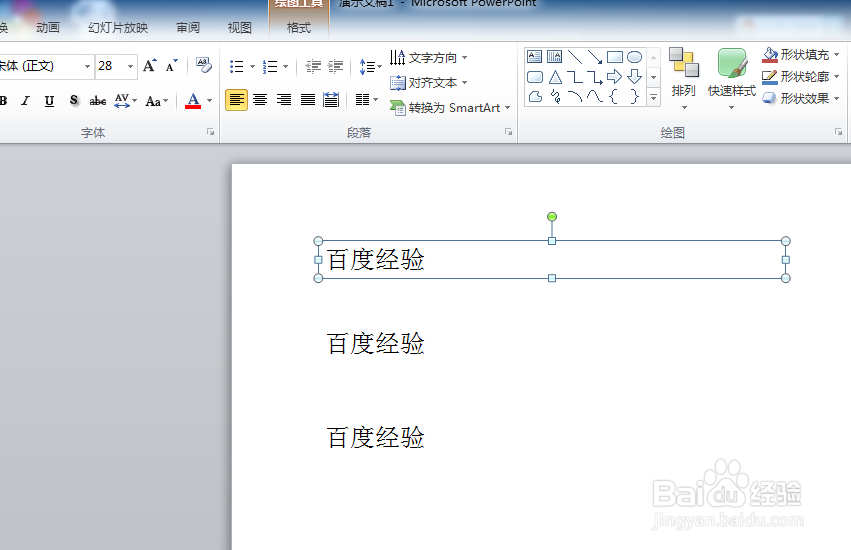The width and height of the screenshot is (851, 550).
Task: Apply distributed alignment
Action: pos(331,100)
